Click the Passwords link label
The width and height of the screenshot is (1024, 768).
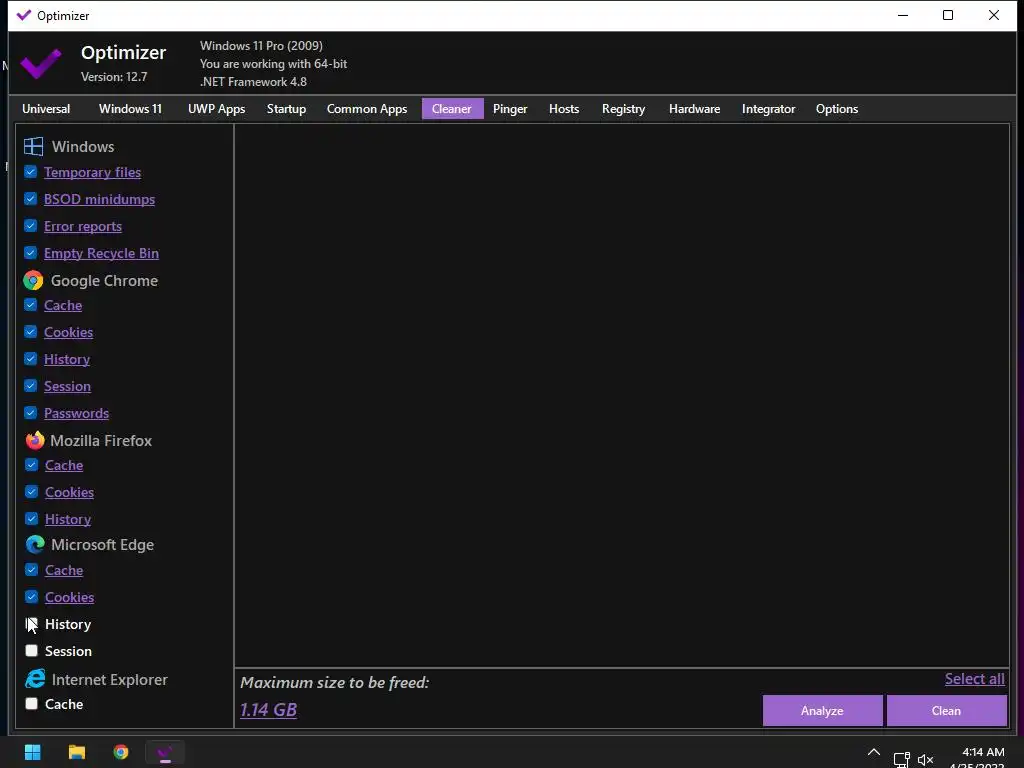pyautogui.click(x=76, y=413)
